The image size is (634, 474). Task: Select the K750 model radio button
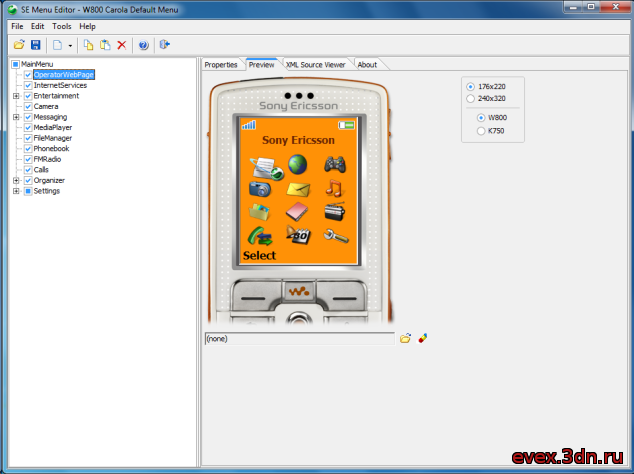click(x=481, y=131)
